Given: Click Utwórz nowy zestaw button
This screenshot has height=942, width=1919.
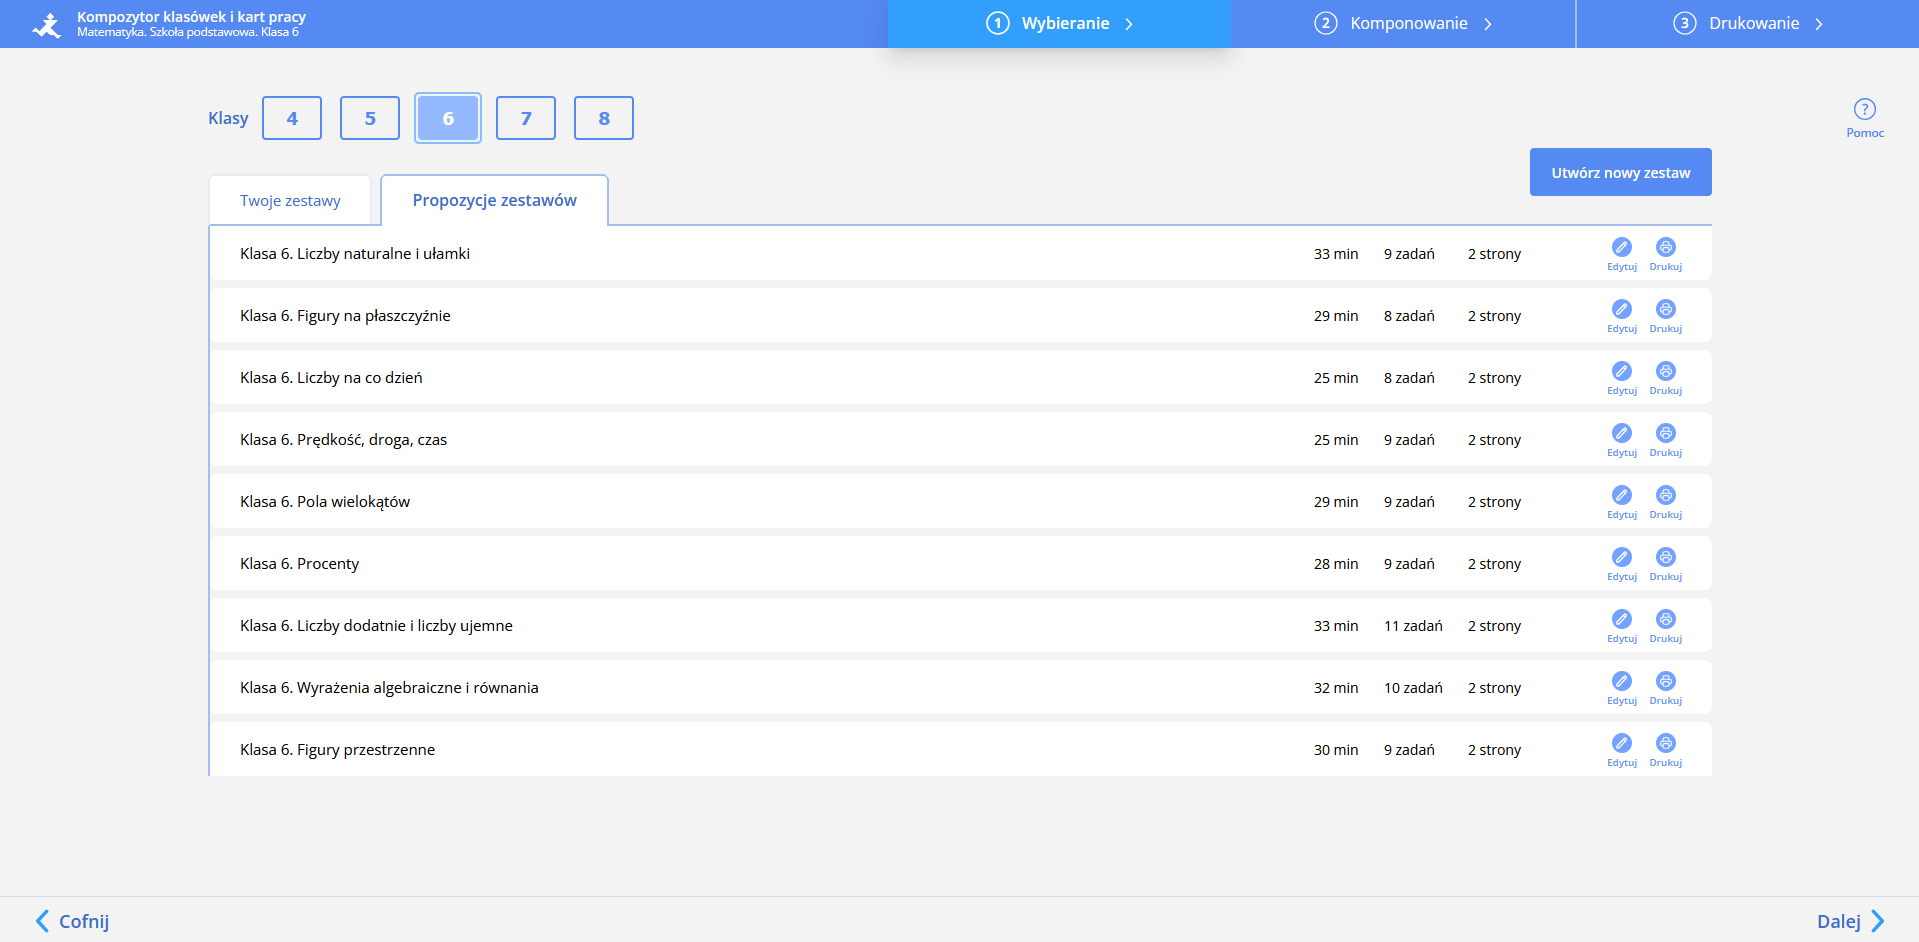Looking at the screenshot, I should tap(1620, 172).
